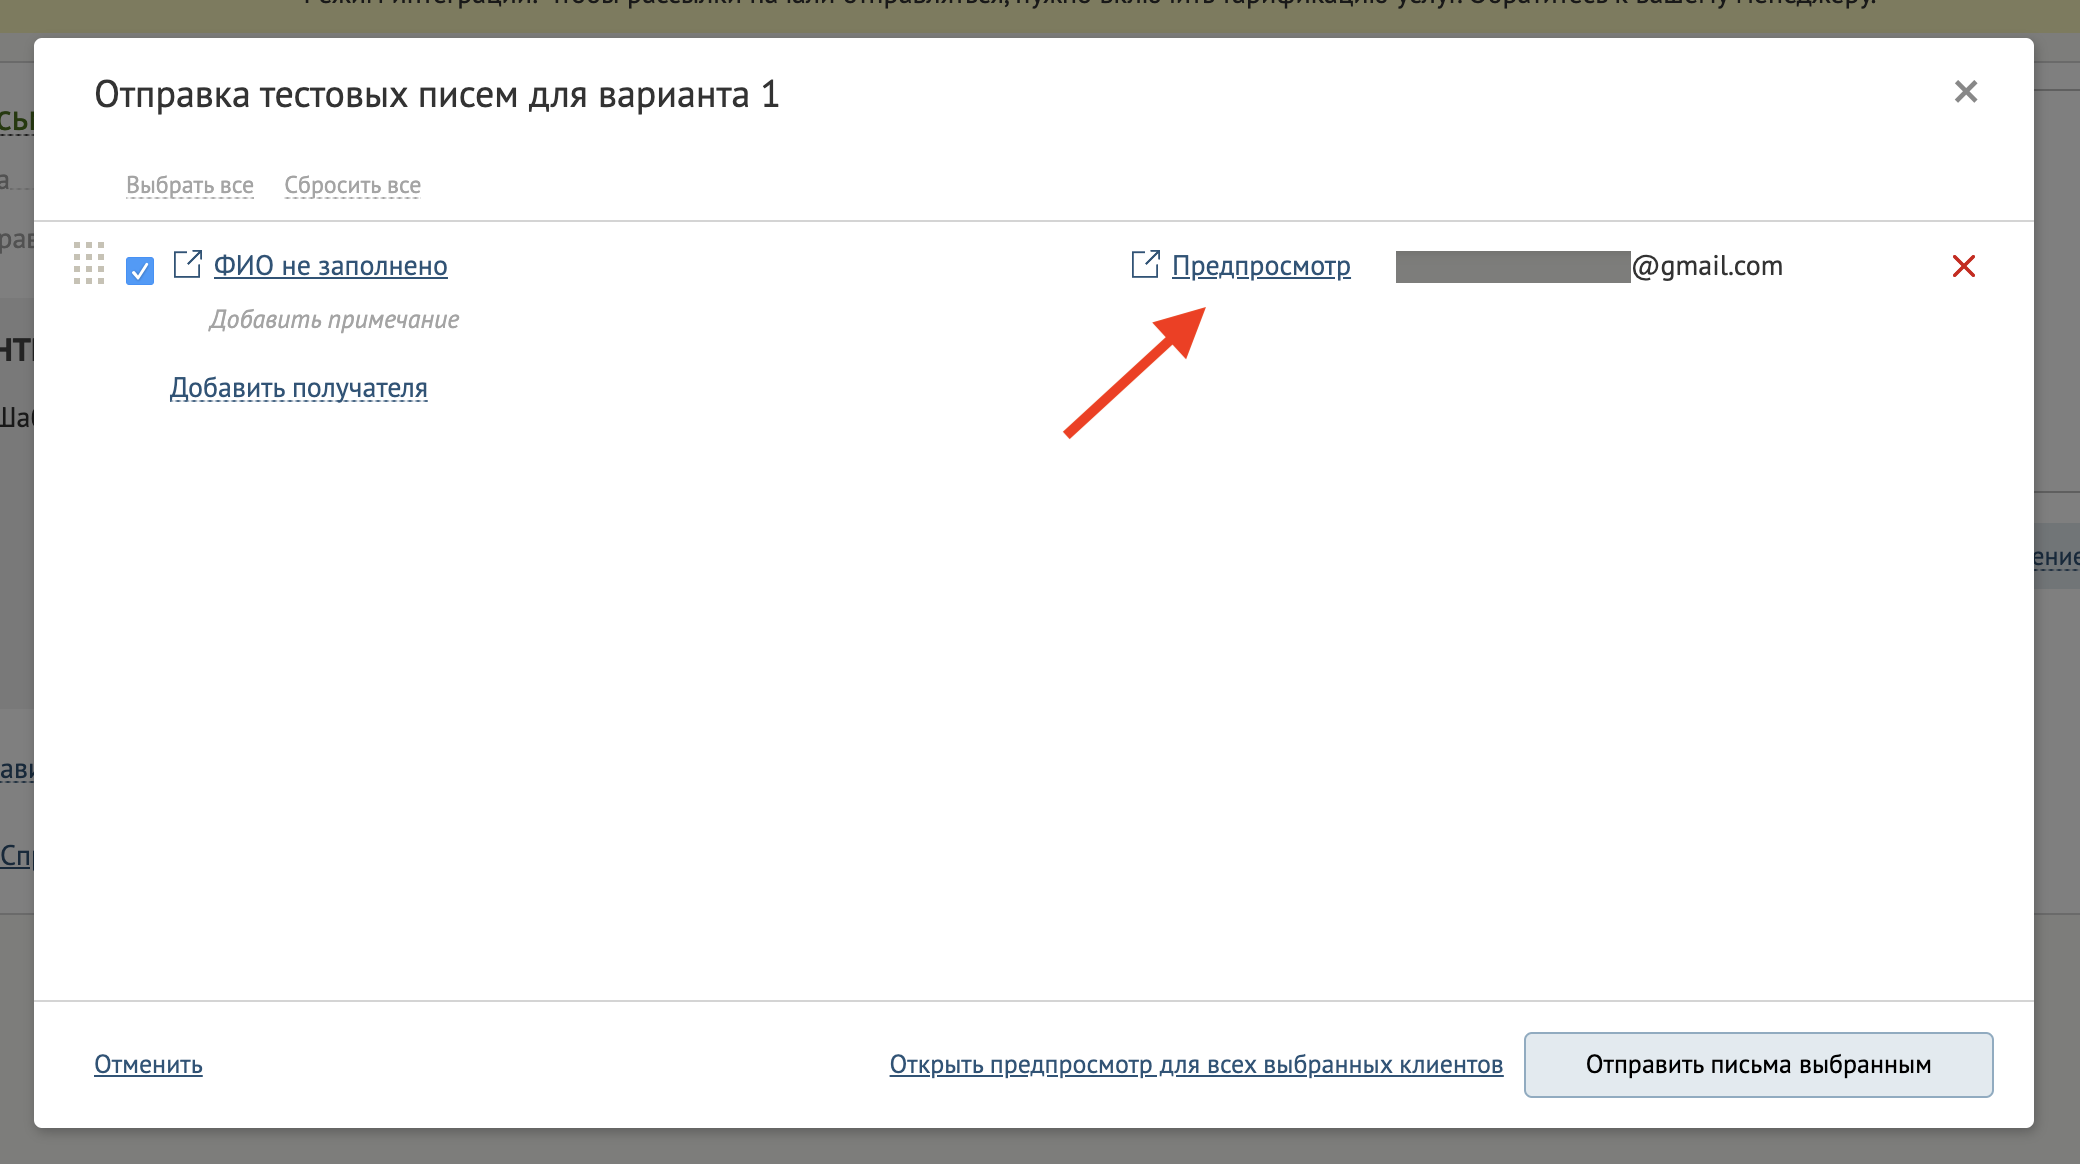Open external link icon beside ФИО не заполнено
The height and width of the screenshot is (1164, 2080).
point(188,264)
